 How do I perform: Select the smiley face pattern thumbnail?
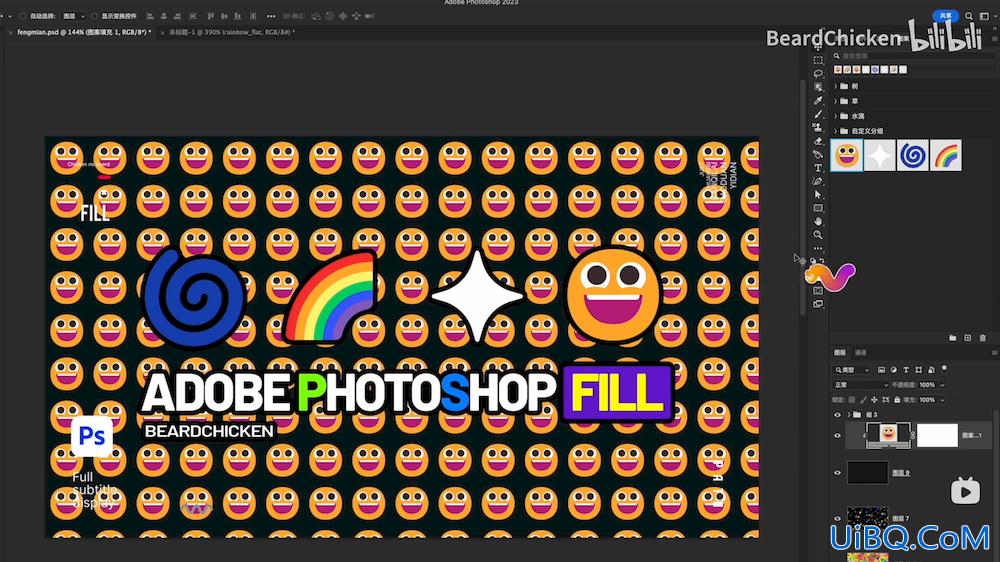pos(847,156)
